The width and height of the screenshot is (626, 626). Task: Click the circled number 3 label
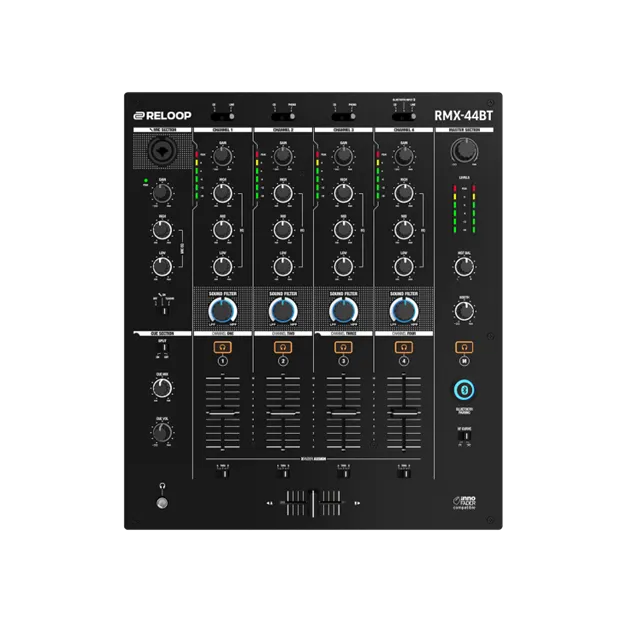tap(343, 361)
